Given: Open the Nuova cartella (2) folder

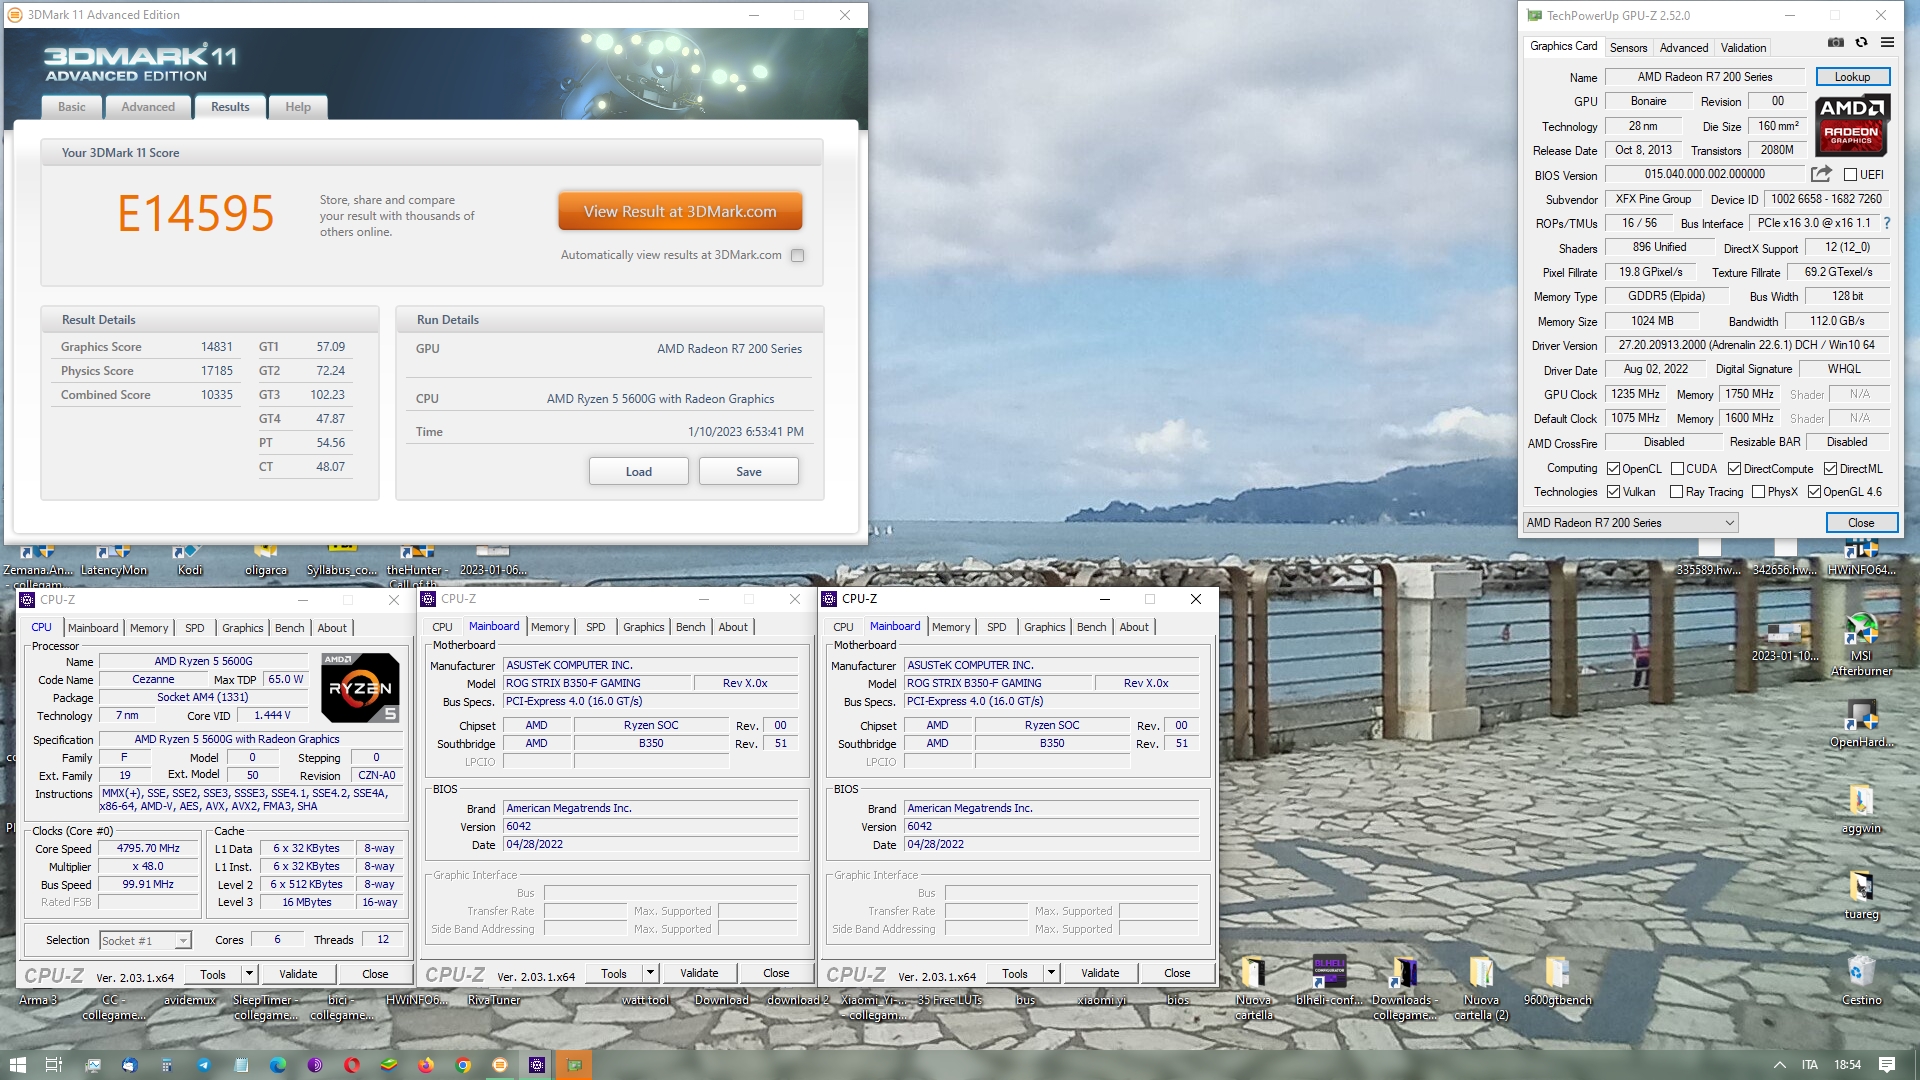Looking at the screenshot, I should [1481, 988].
